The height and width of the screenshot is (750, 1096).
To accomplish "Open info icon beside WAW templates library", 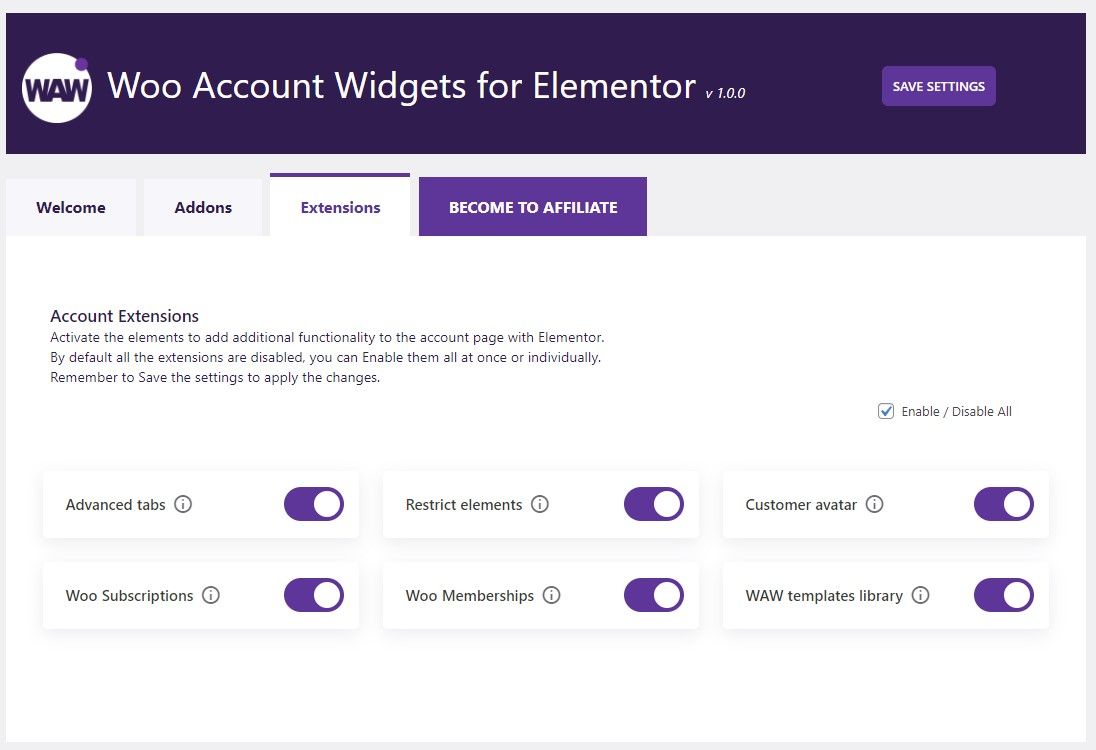I will coord(921,595).
